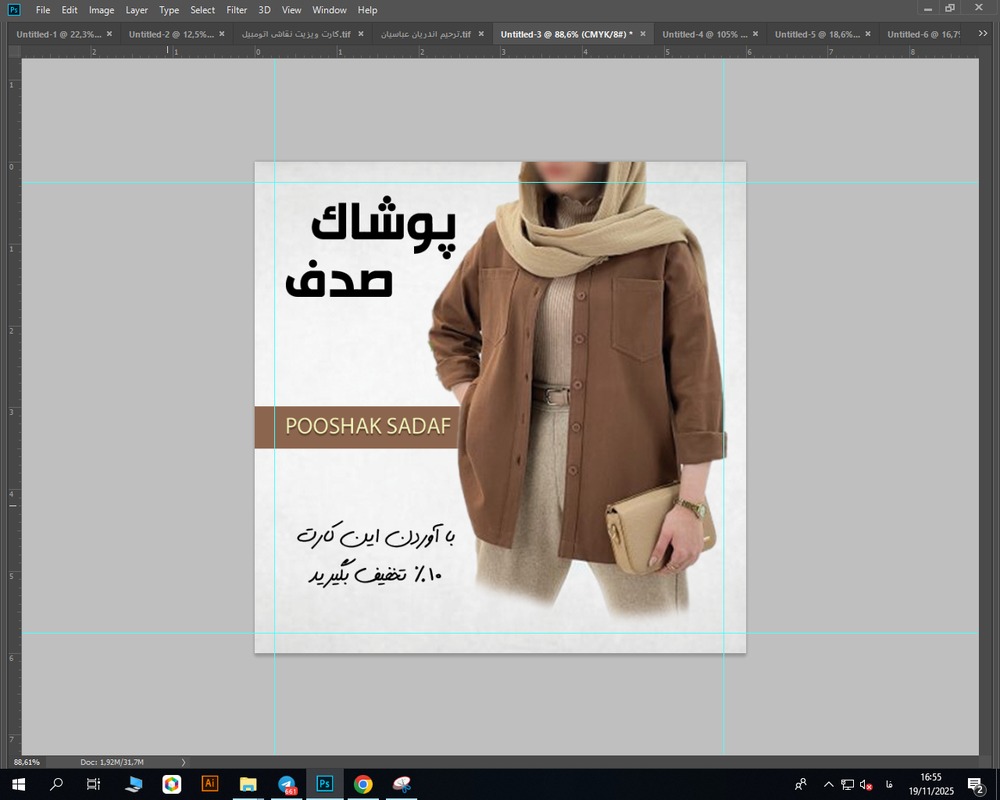Click the volume icon in the system tray

pyautogui.click(x=866, y=784)
